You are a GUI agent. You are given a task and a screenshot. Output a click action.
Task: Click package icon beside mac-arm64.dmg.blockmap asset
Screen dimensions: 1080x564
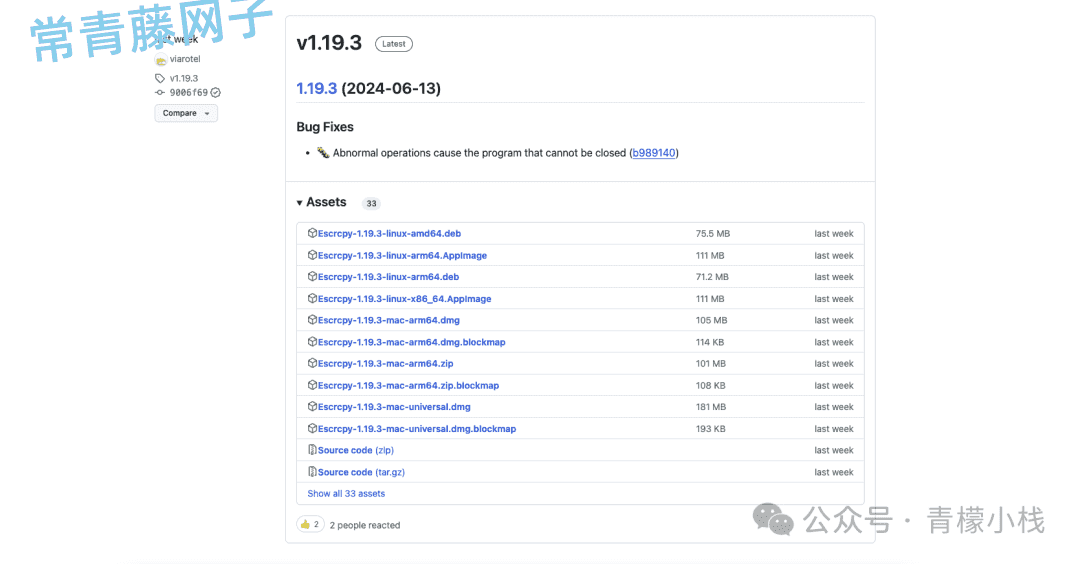pos(312,342)
